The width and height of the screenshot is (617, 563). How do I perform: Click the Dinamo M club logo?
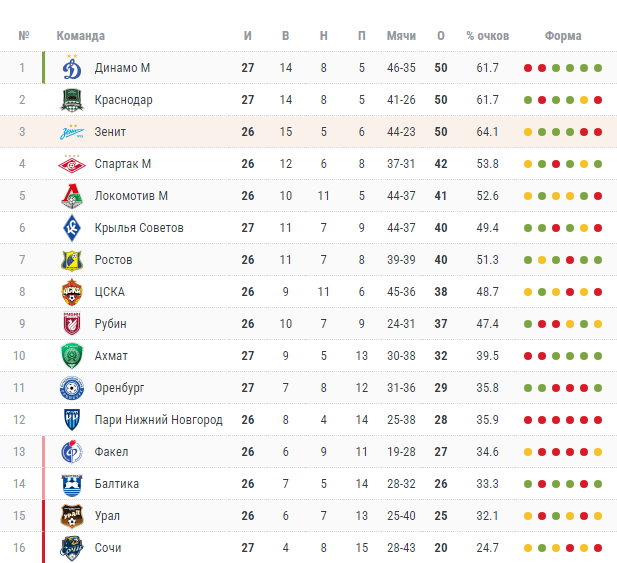71,68
